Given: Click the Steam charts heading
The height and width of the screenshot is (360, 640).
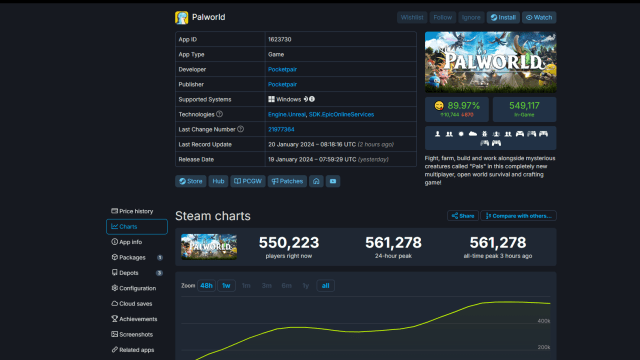Looking at the screenshot, I should coord(213,216).
